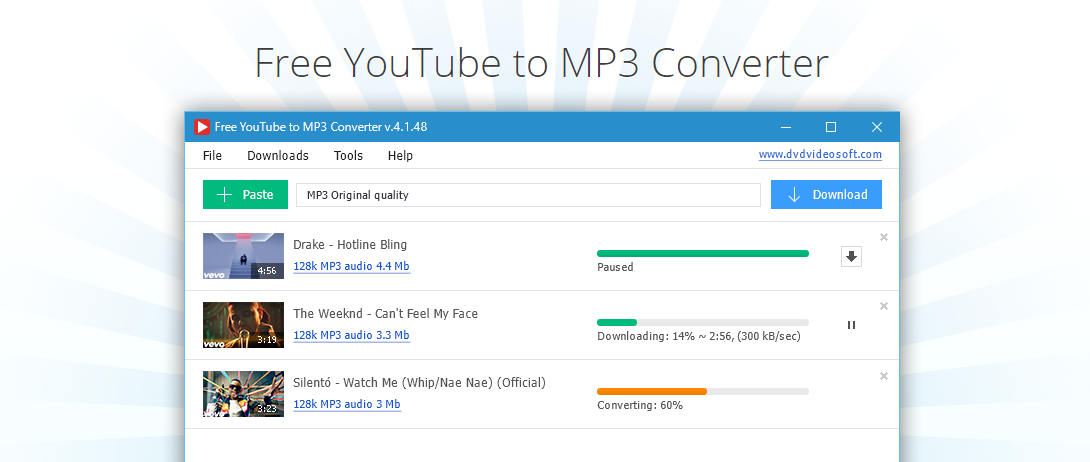This screenshot has width=1090, height=462.
Task: Click the red app logo in title bar
Action: coord(202,126)
